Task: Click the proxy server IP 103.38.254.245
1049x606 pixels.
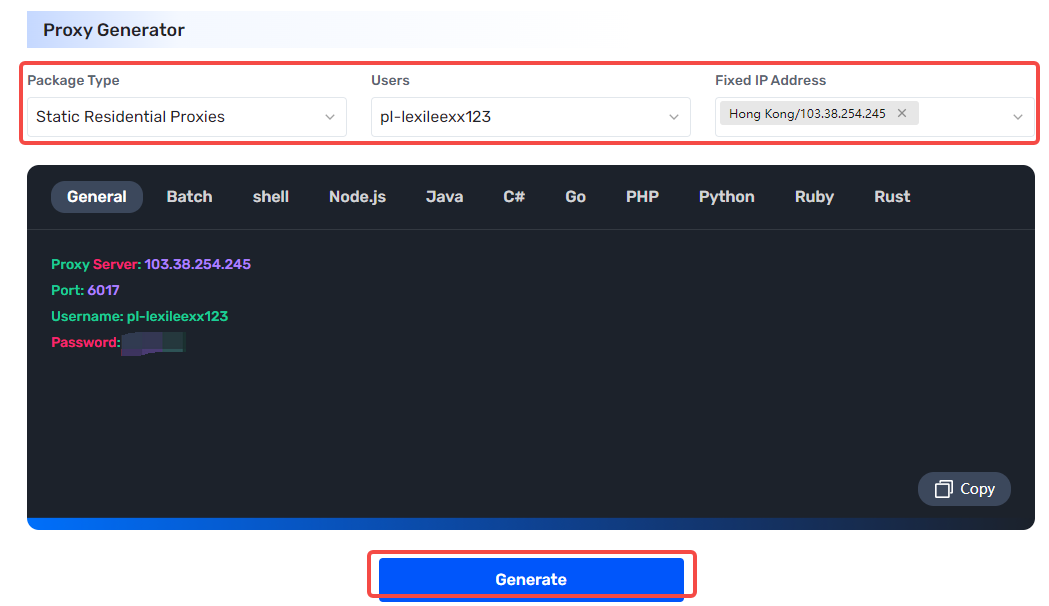Action: pyautogui.click(x=197, y=264)
